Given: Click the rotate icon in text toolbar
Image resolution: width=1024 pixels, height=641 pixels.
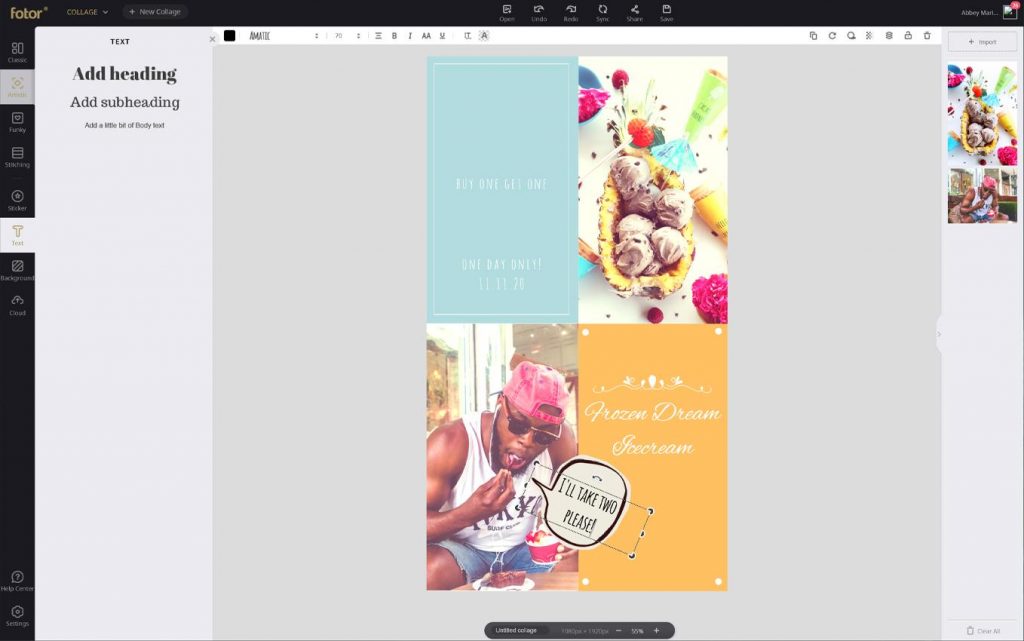Looking at the screenshot, I should coord(832,36).
